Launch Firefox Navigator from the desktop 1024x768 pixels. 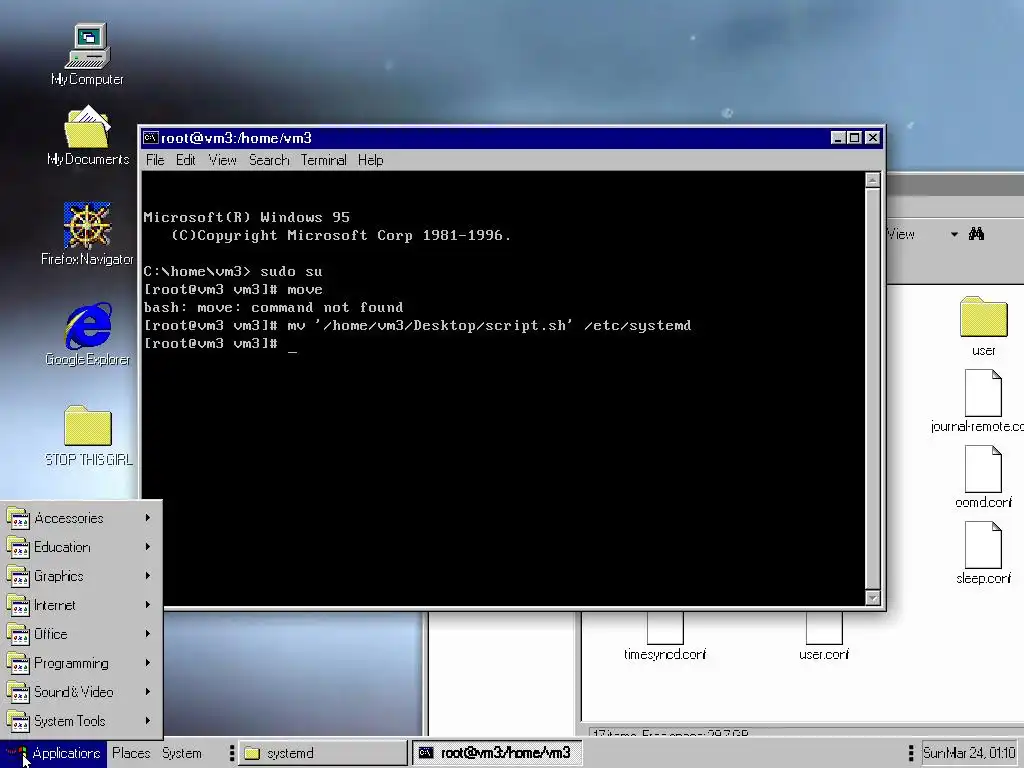point(87,234)
